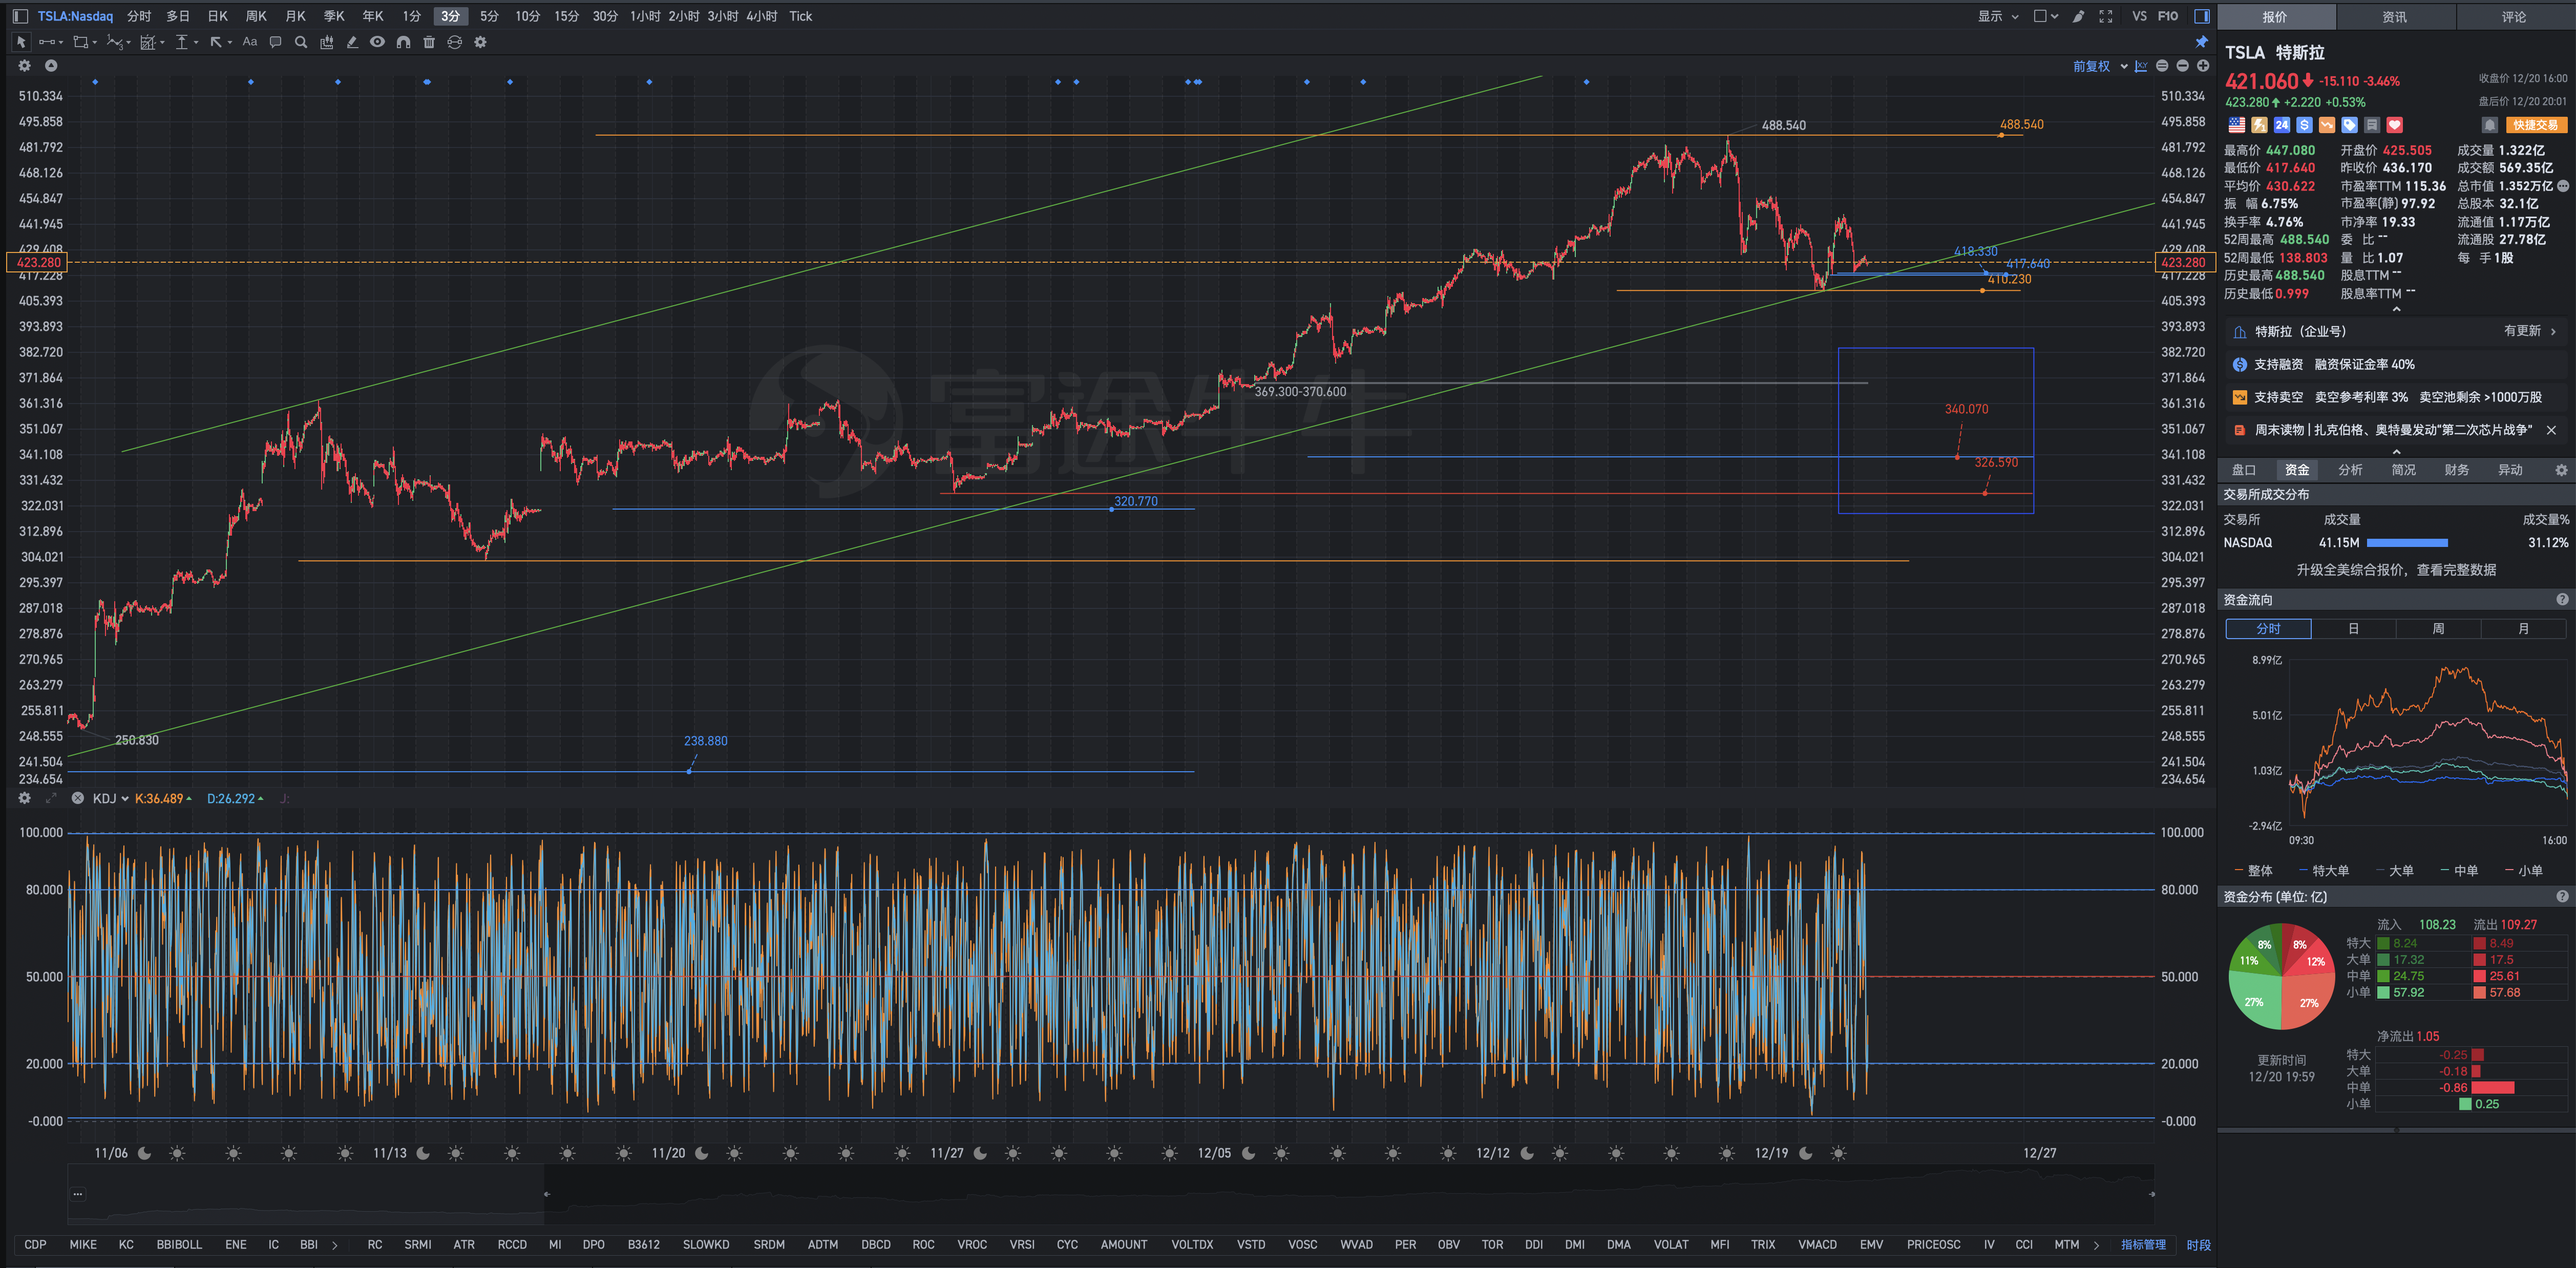The image size is (2576, 1268).
Task: Click the sync drawings icon
Action: point(454,42)
